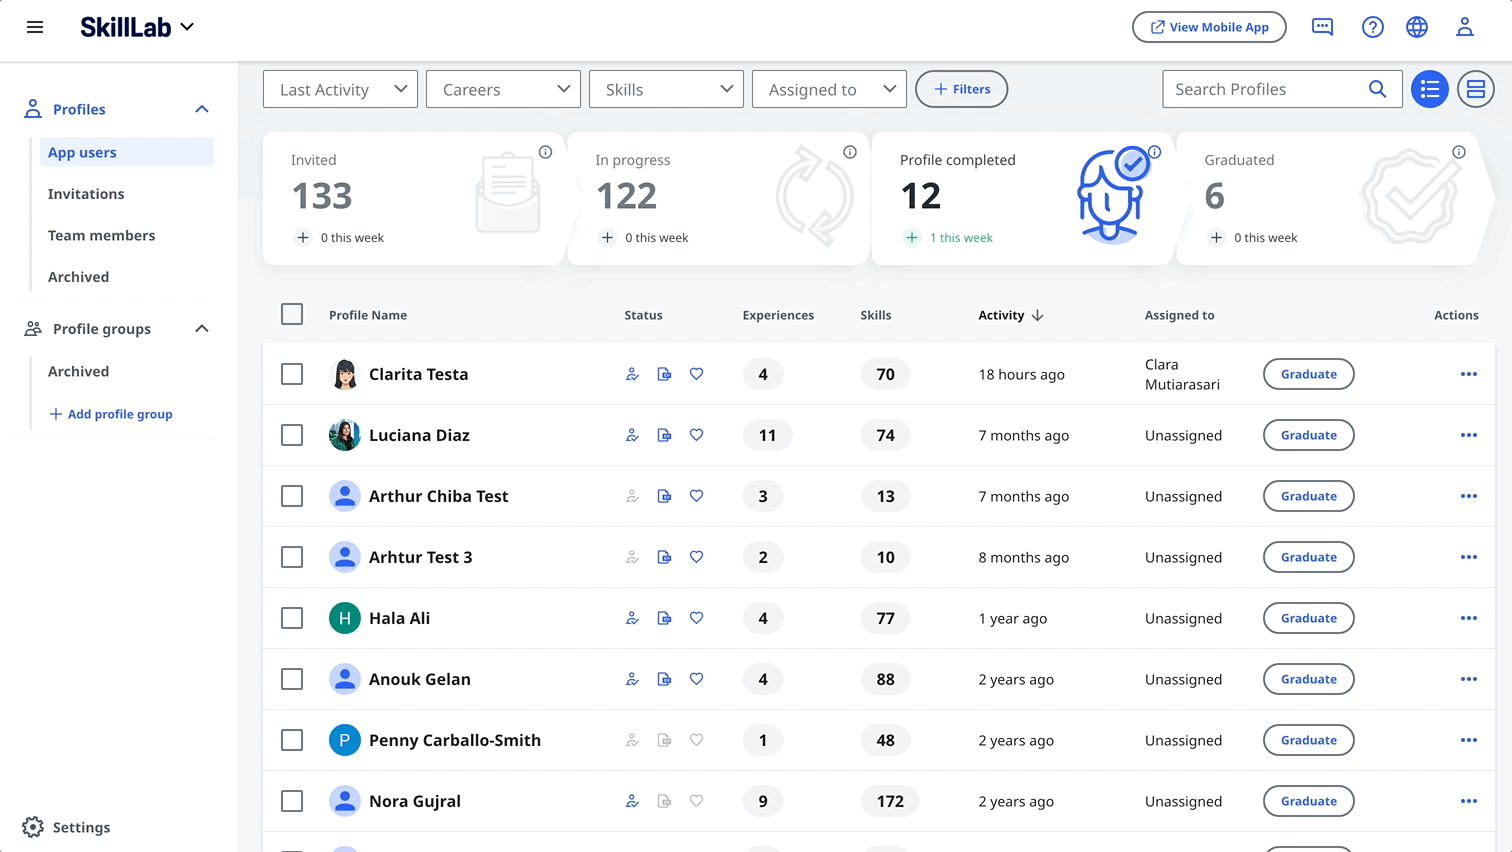Open the Assigned to dropdown
The width and height of the screenshot is (1512, 852).
point(829,89)
